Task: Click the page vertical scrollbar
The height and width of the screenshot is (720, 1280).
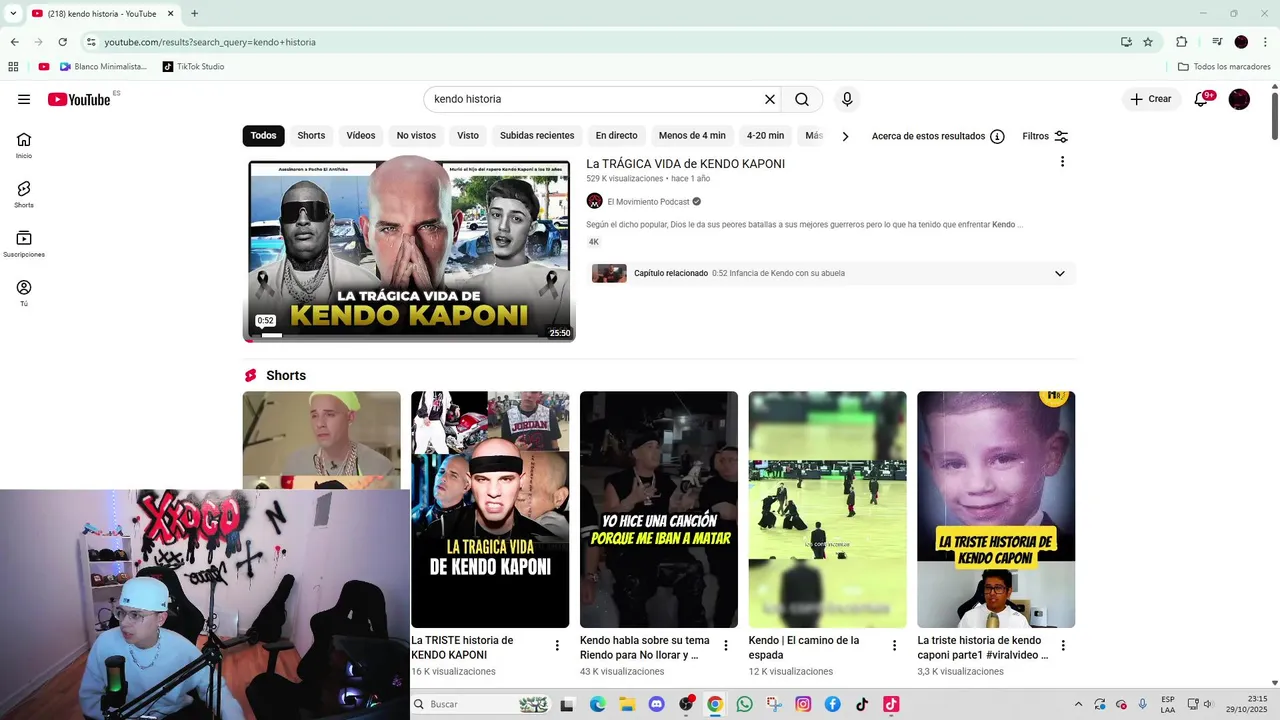Action: tap(1274, 115)
